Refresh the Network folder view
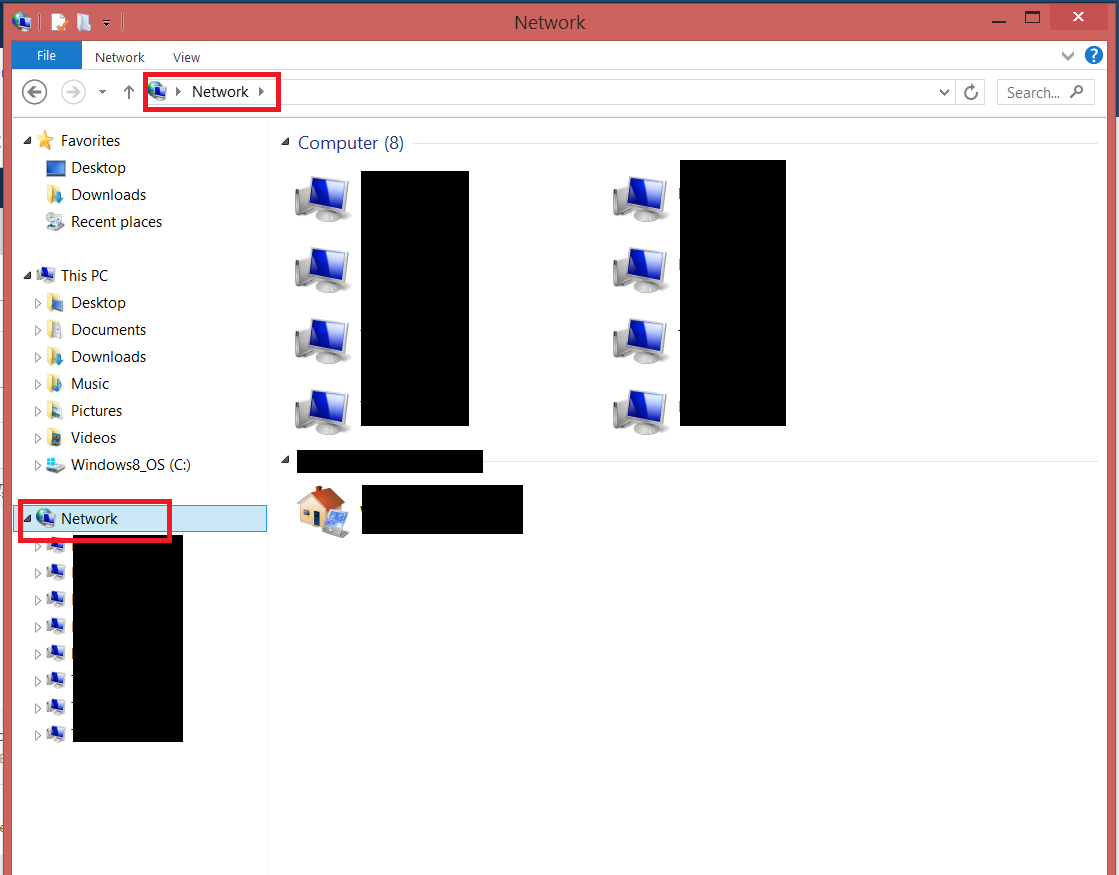Screen dimensions: 1119x875 coord(970,92)
